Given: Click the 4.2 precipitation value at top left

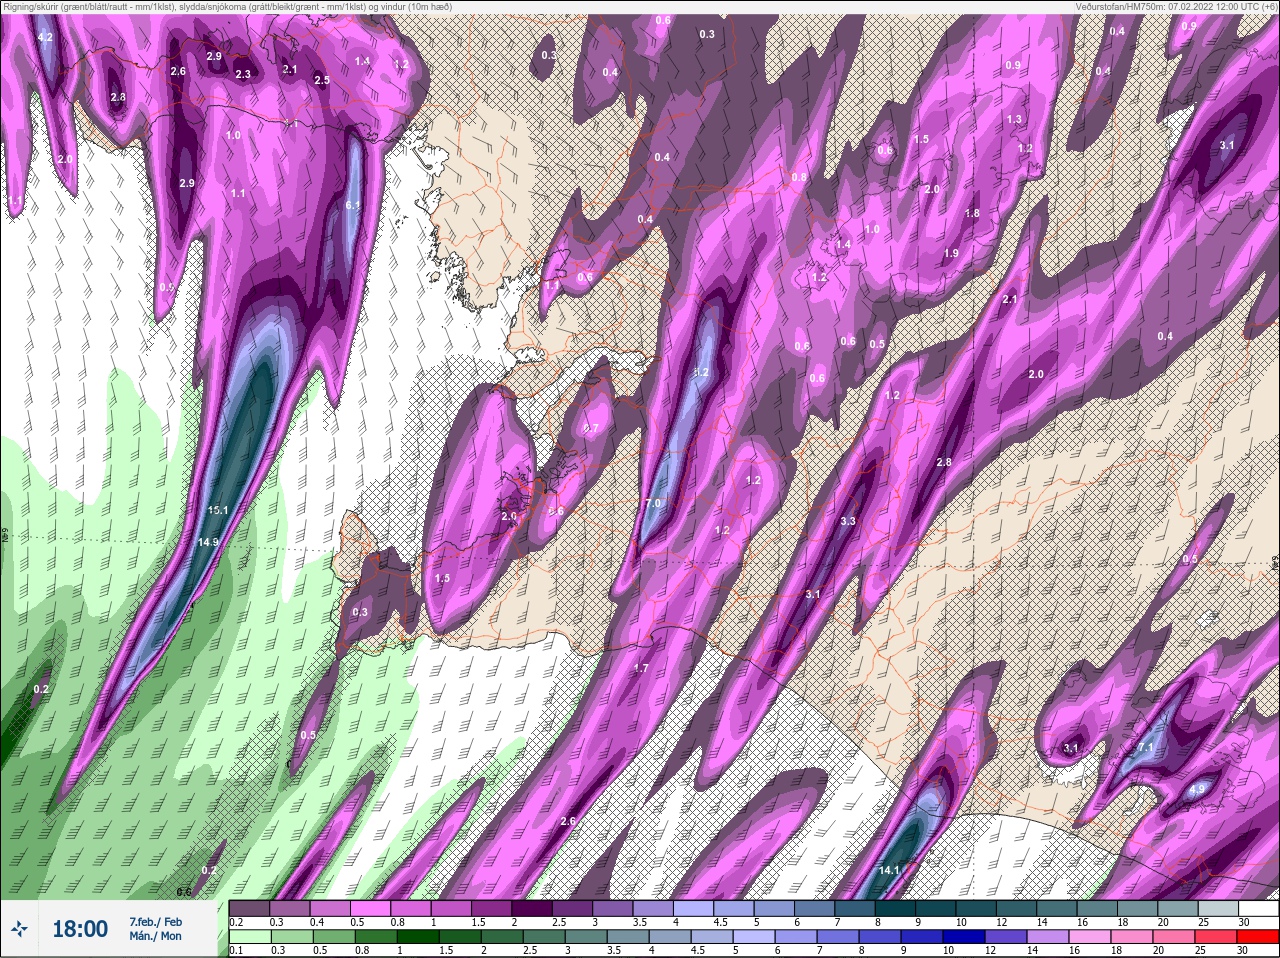Looking at the screenshot, I should point(45,37).
